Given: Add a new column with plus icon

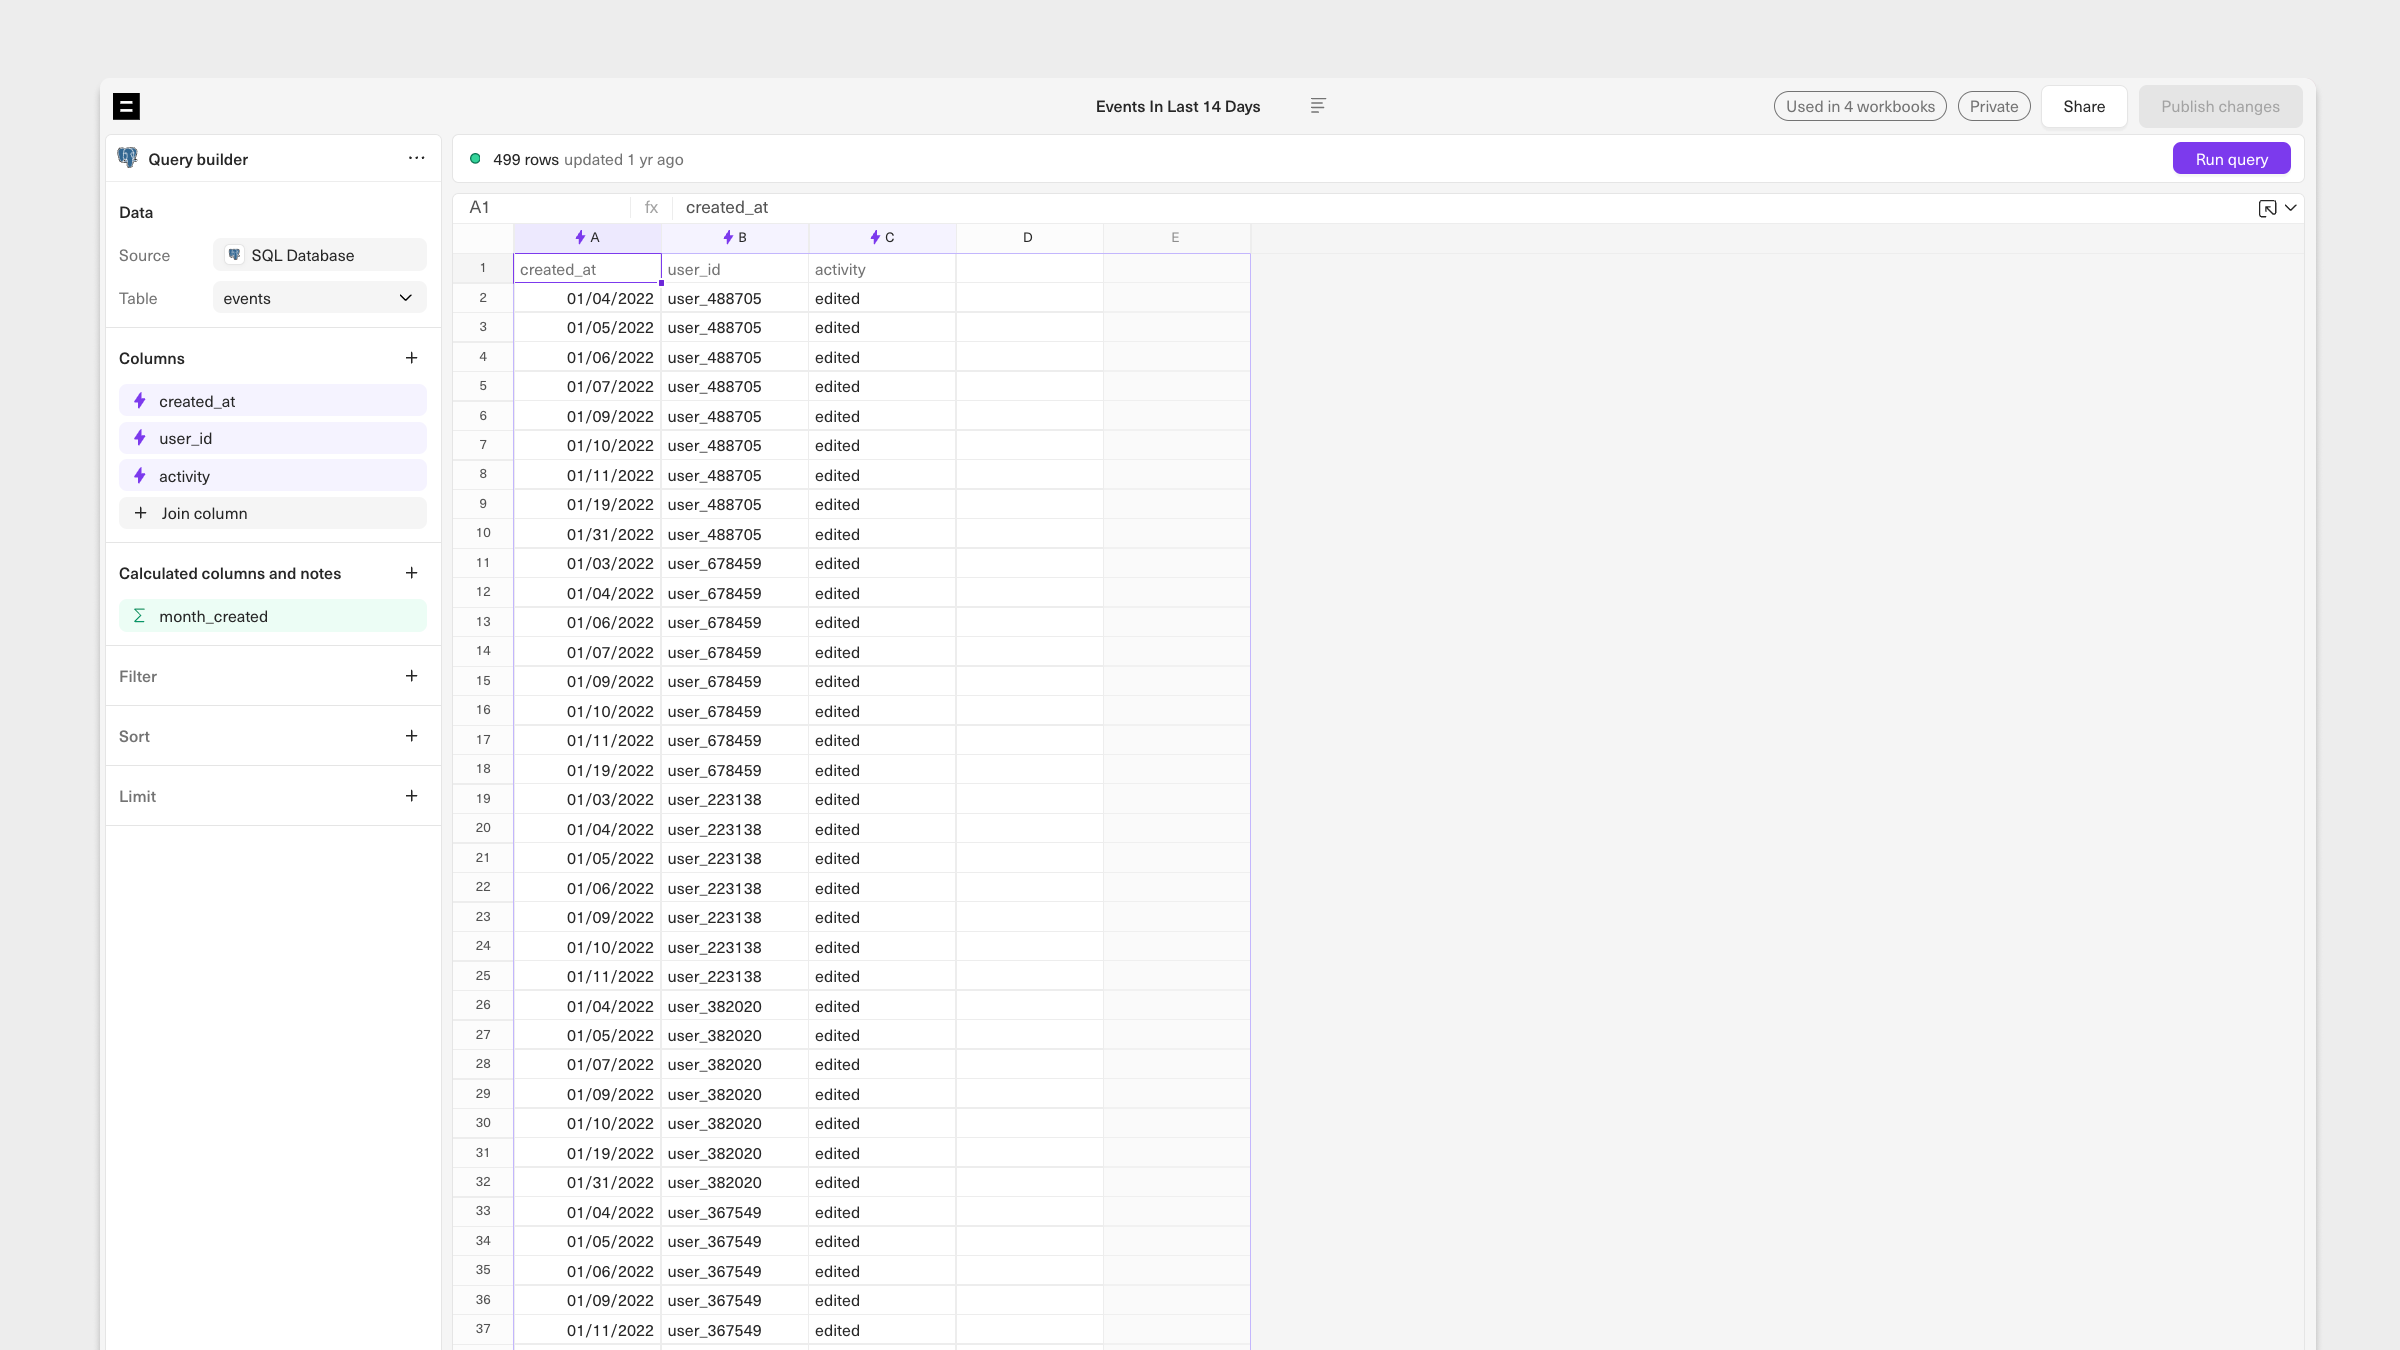Looking at the screenshot, I should pyautogui.click(x=411, y=358).
